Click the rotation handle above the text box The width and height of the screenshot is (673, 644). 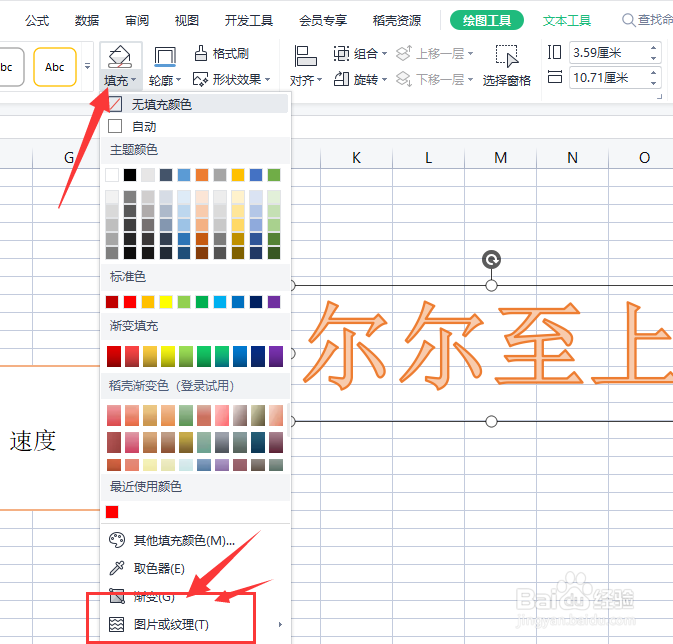(491, 259)
